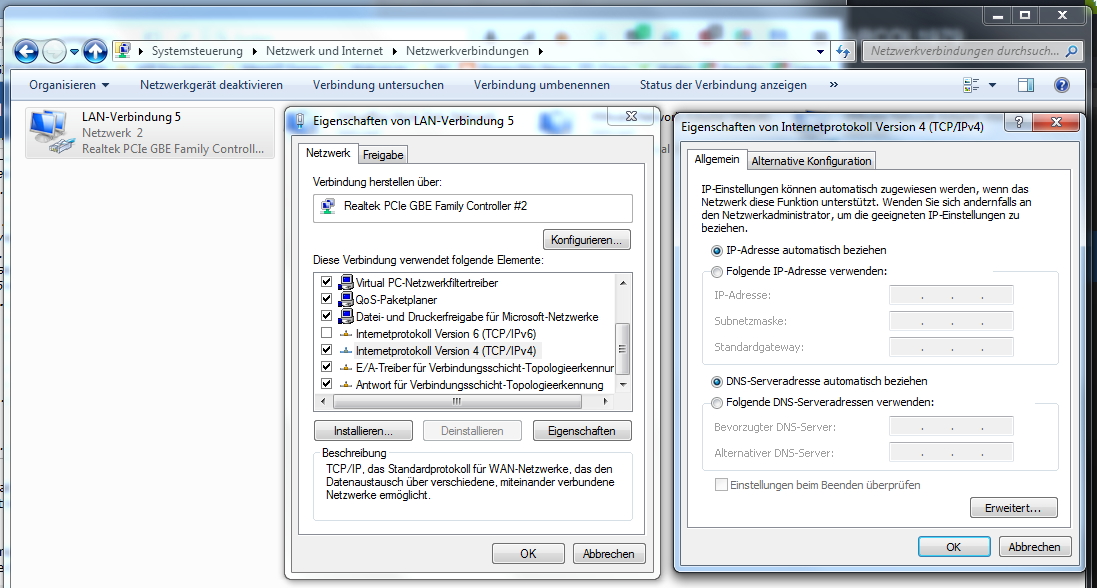Cancel the LAN-Verbindung 5 properties dialog
Screen dimensions: 1097x588
click(x=609, y=554)
